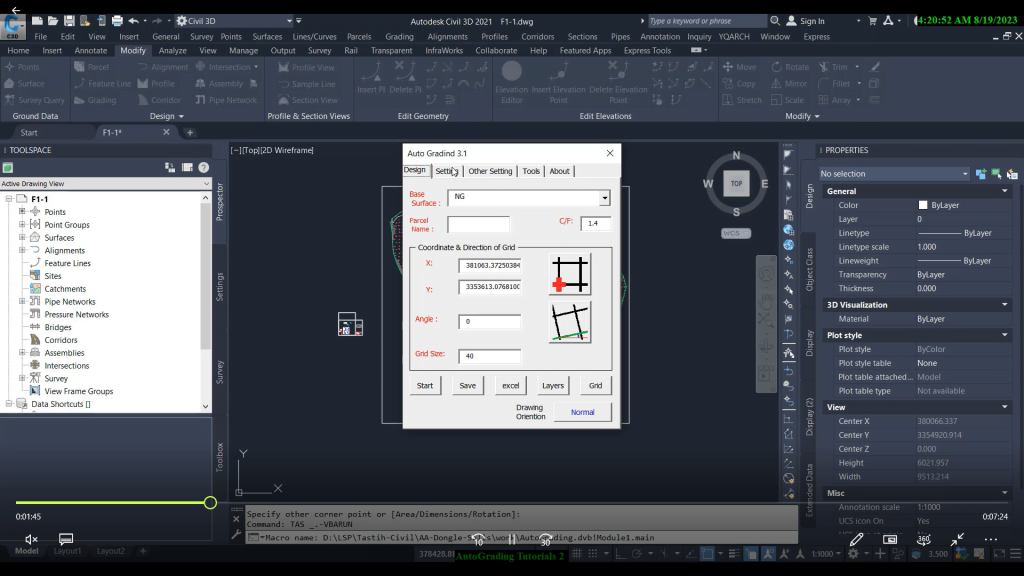The image size is (1024, 576).
Task: Select Corridors in the Prospector tree
Action: tap(61, 340)
